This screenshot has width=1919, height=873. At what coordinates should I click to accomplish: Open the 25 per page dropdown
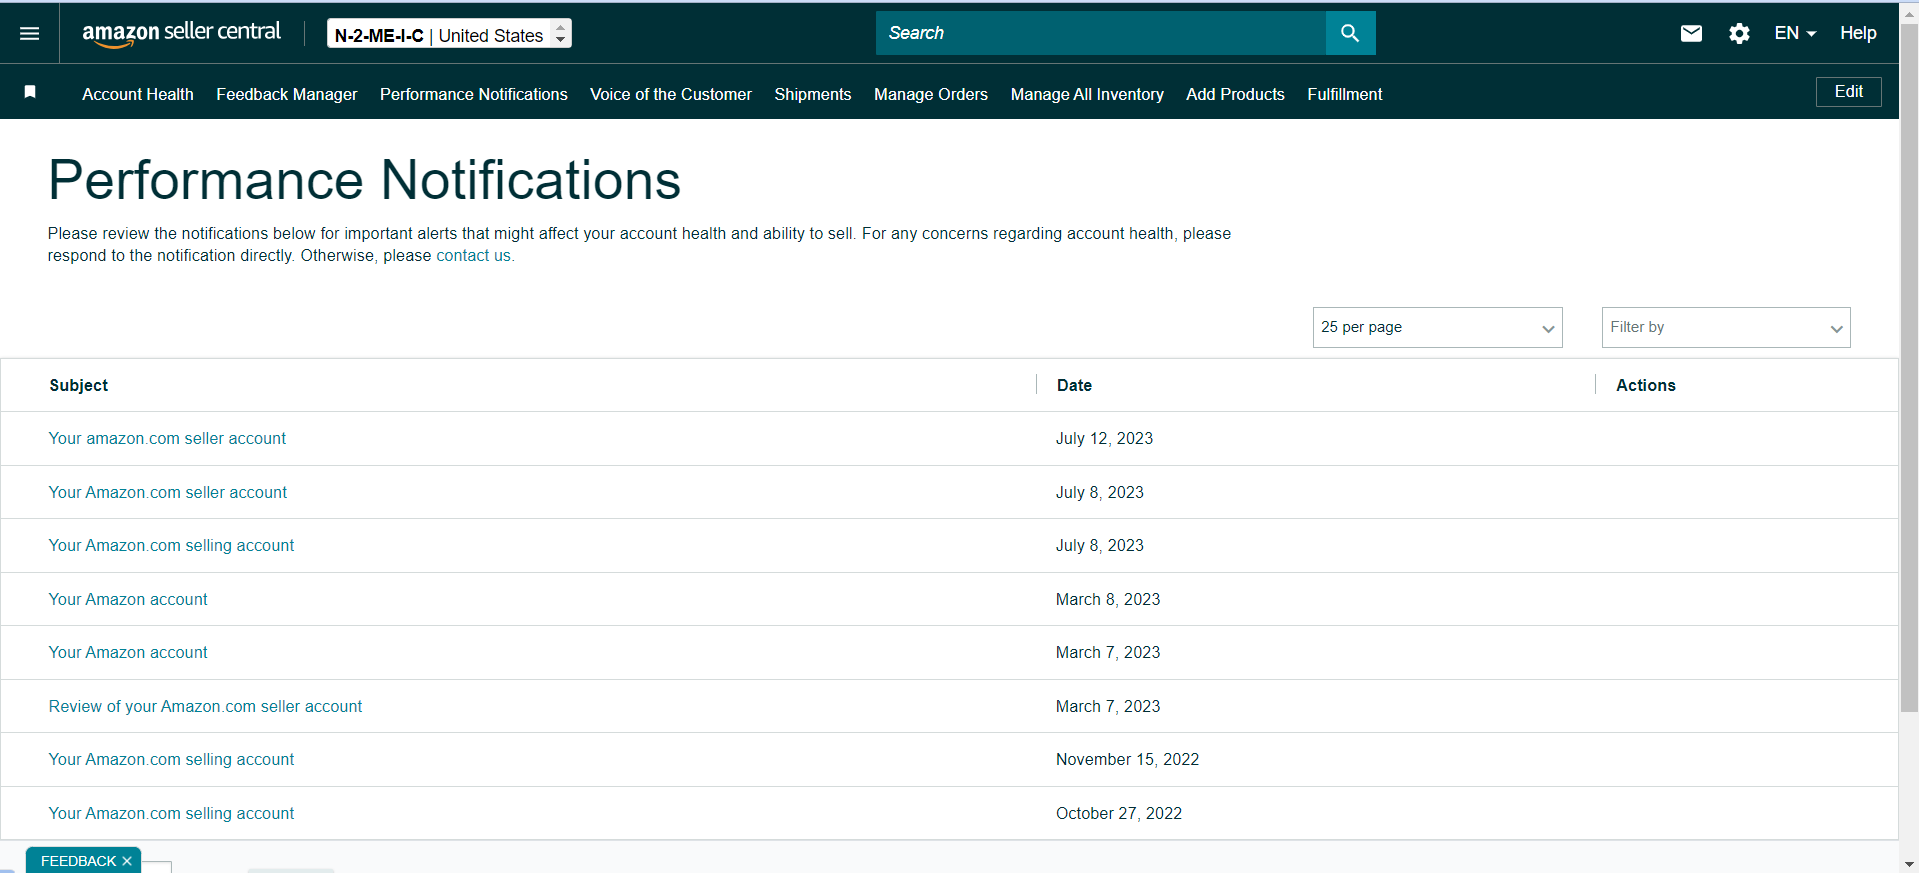coord(1437,327)
